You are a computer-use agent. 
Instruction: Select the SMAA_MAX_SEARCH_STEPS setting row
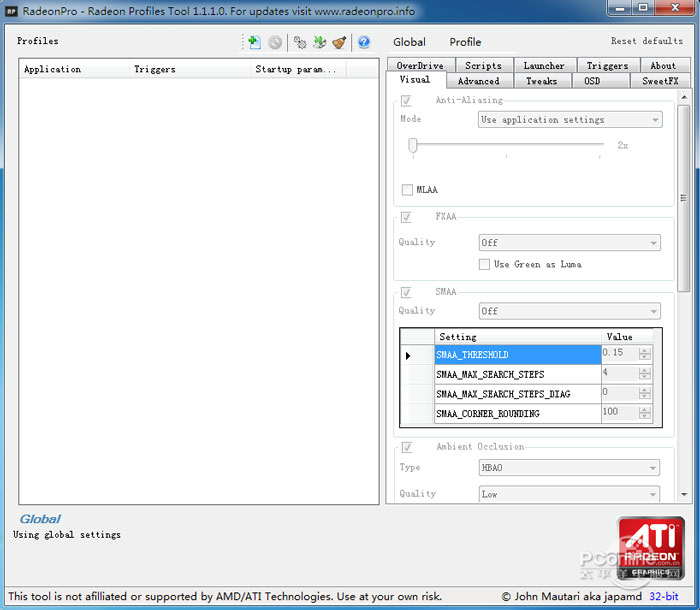(x=518, y=374)
